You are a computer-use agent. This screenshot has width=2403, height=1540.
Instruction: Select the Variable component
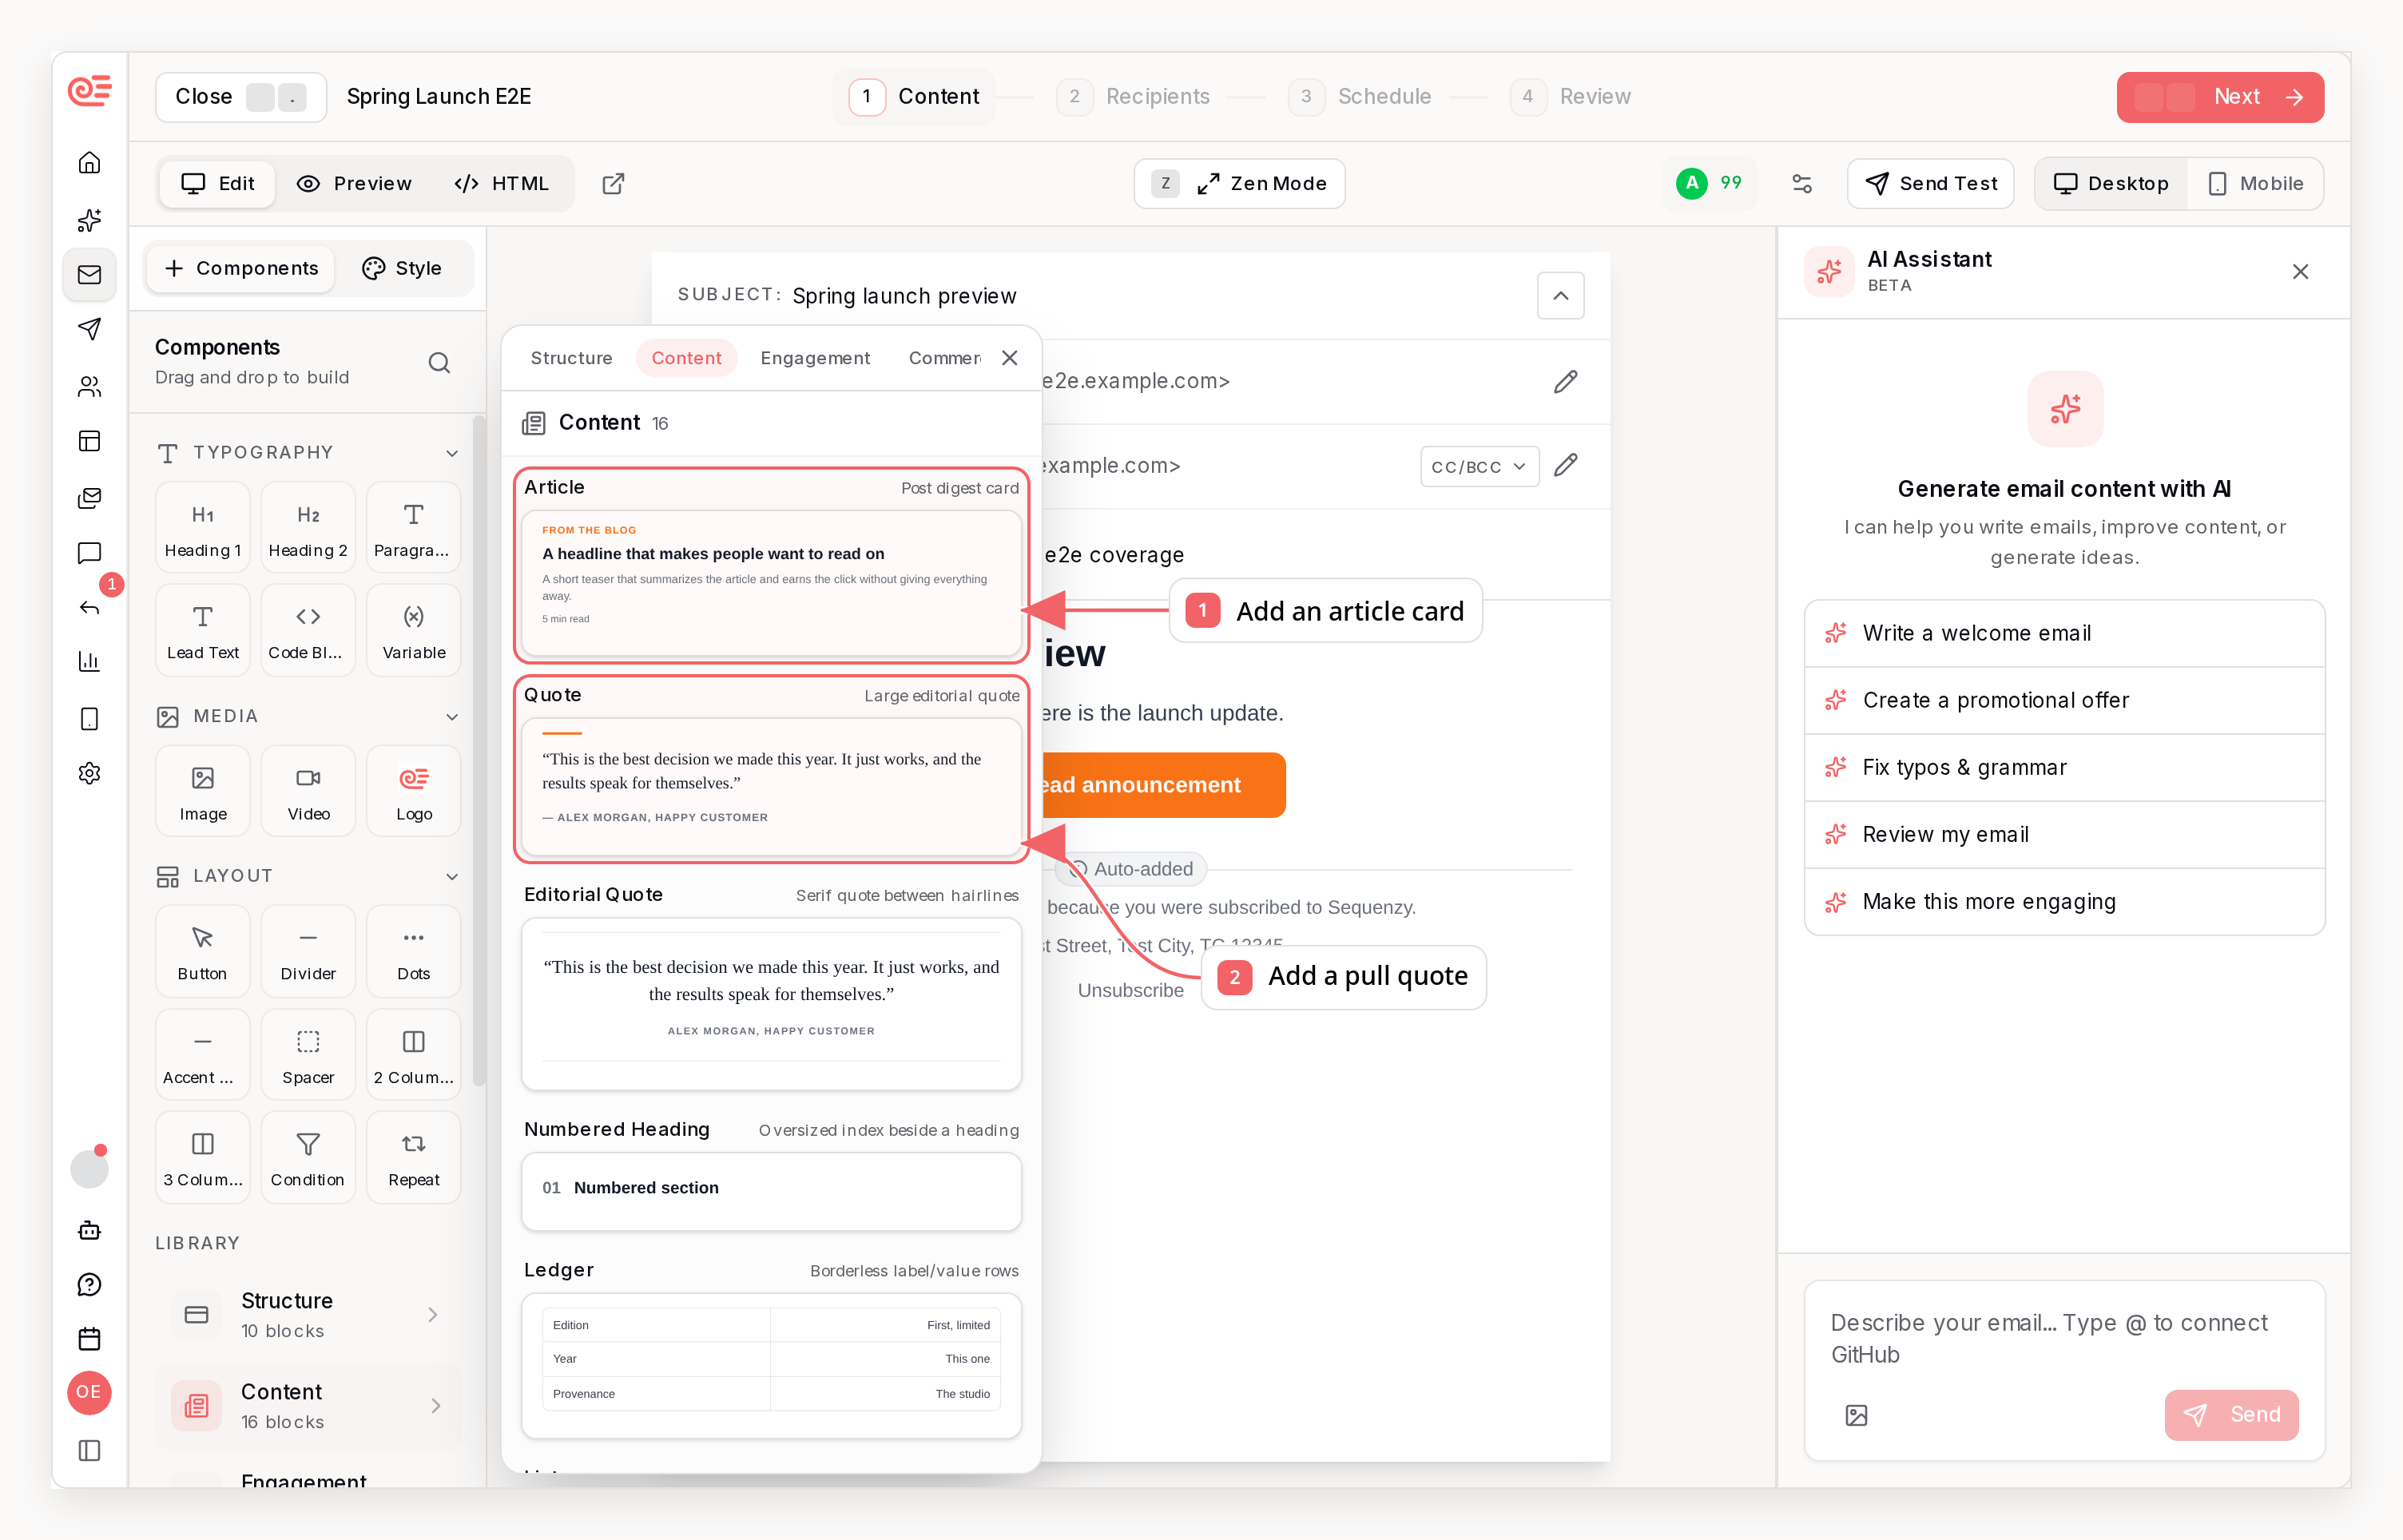[414, 631]
